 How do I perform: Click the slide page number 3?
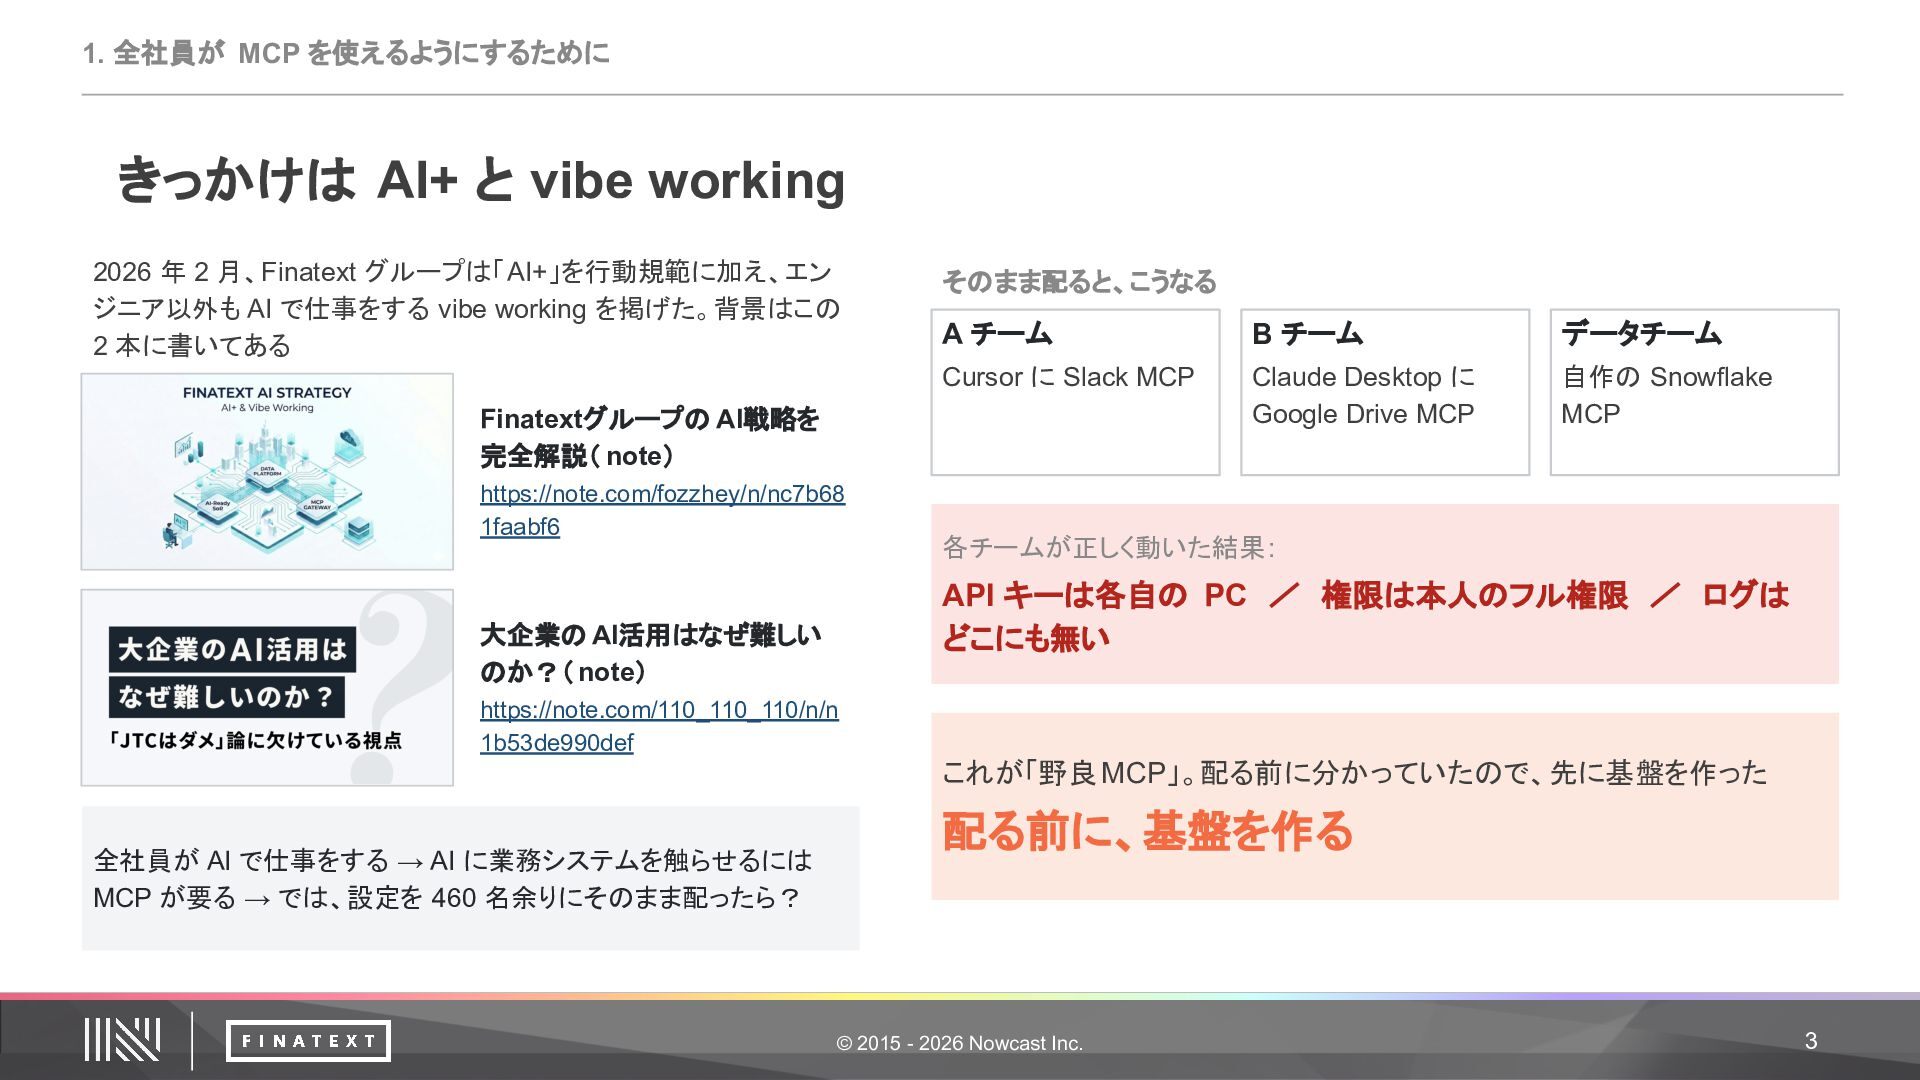1811,1041
